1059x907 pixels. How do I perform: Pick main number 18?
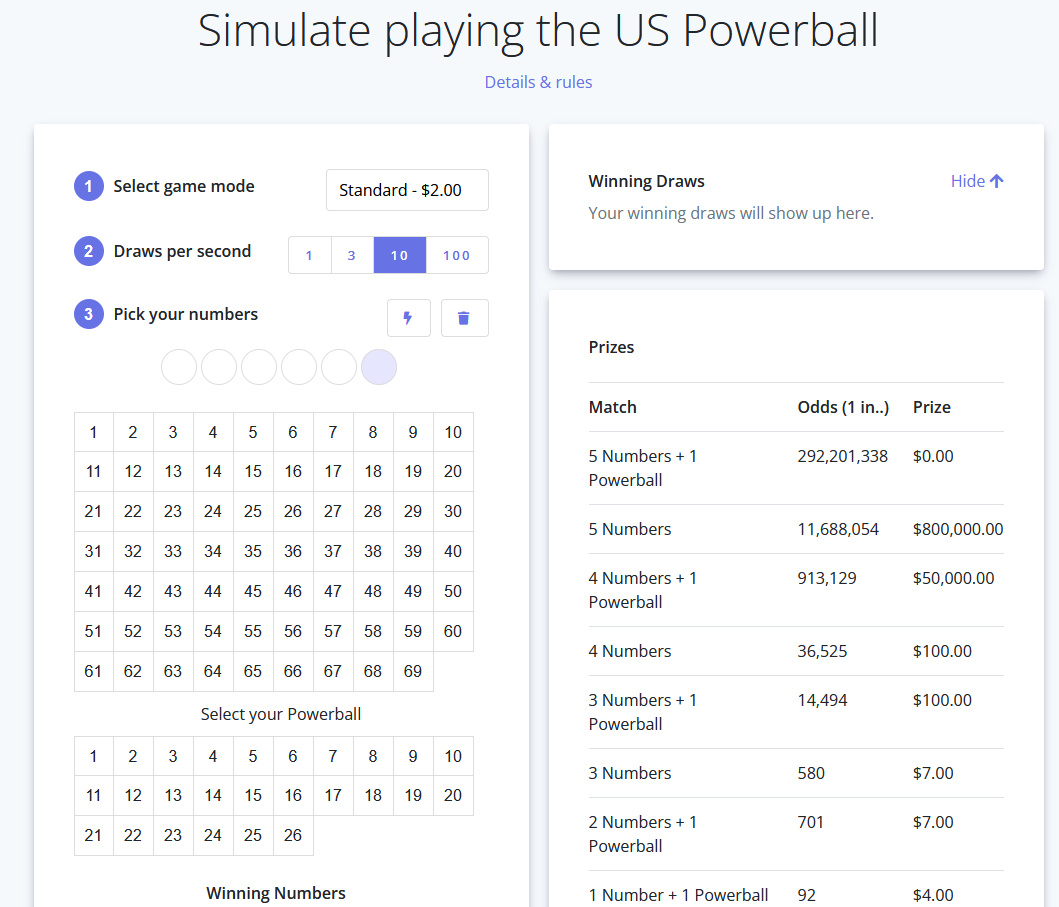tap(373, 471)
